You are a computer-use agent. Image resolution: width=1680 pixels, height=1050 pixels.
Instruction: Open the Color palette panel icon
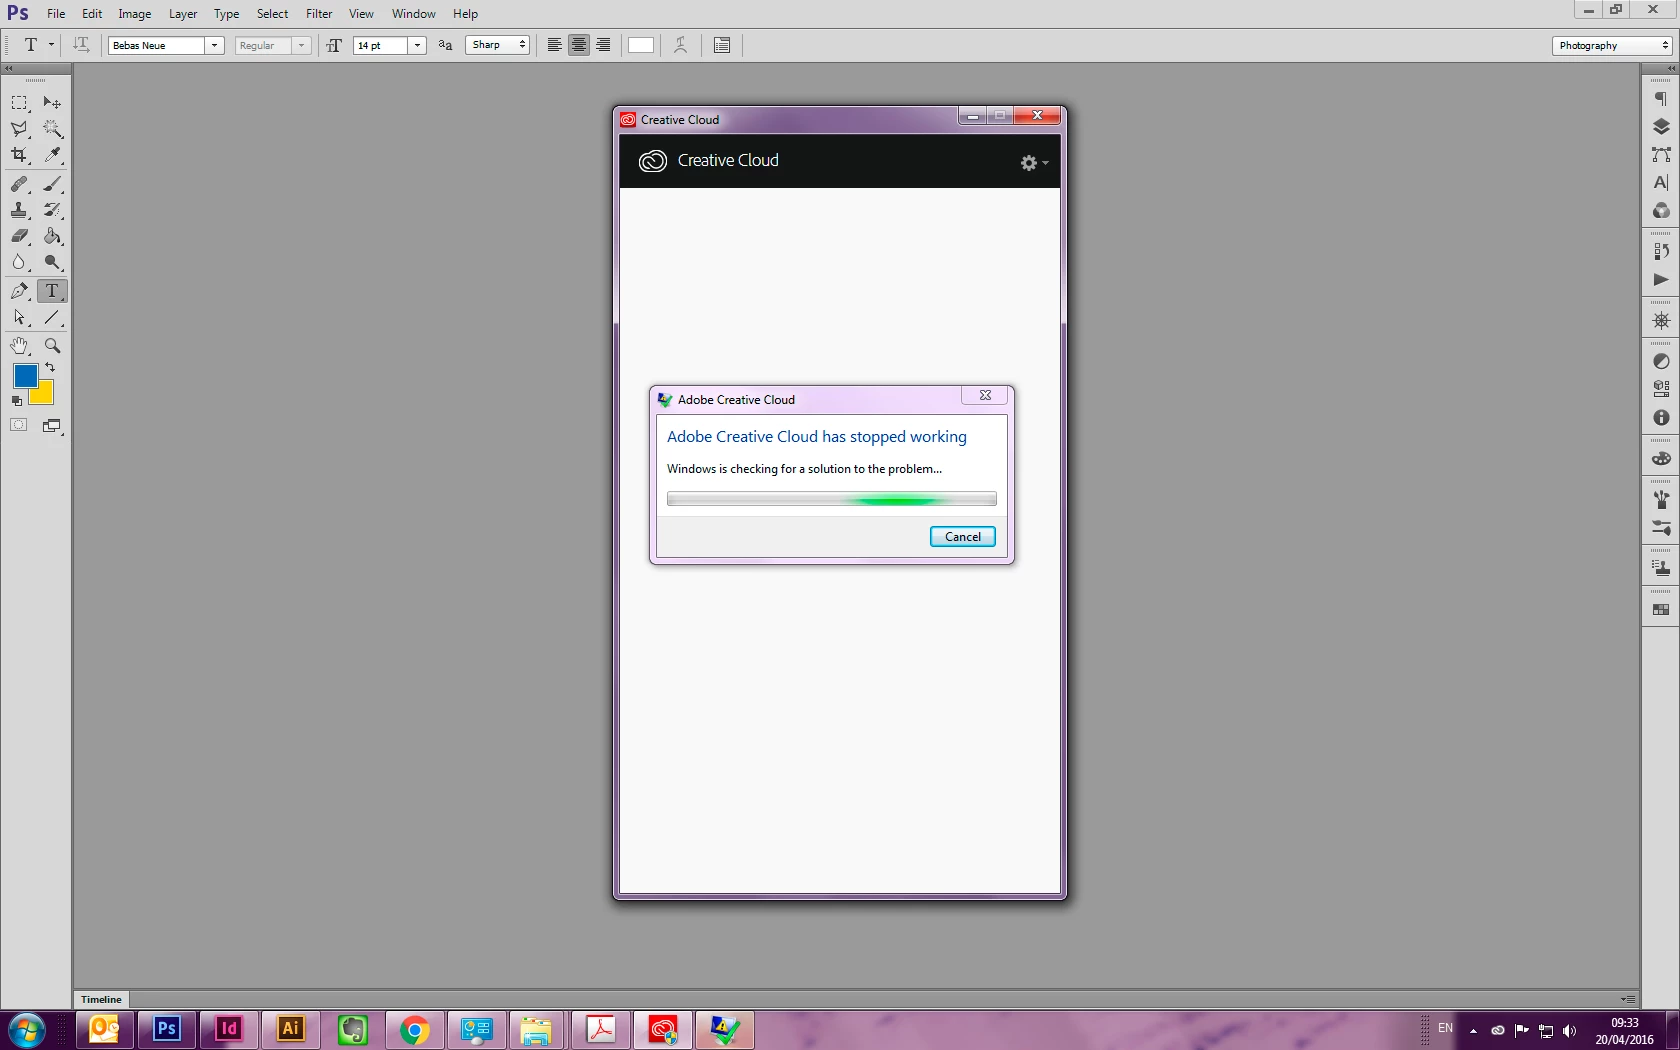pos(1661,458)
